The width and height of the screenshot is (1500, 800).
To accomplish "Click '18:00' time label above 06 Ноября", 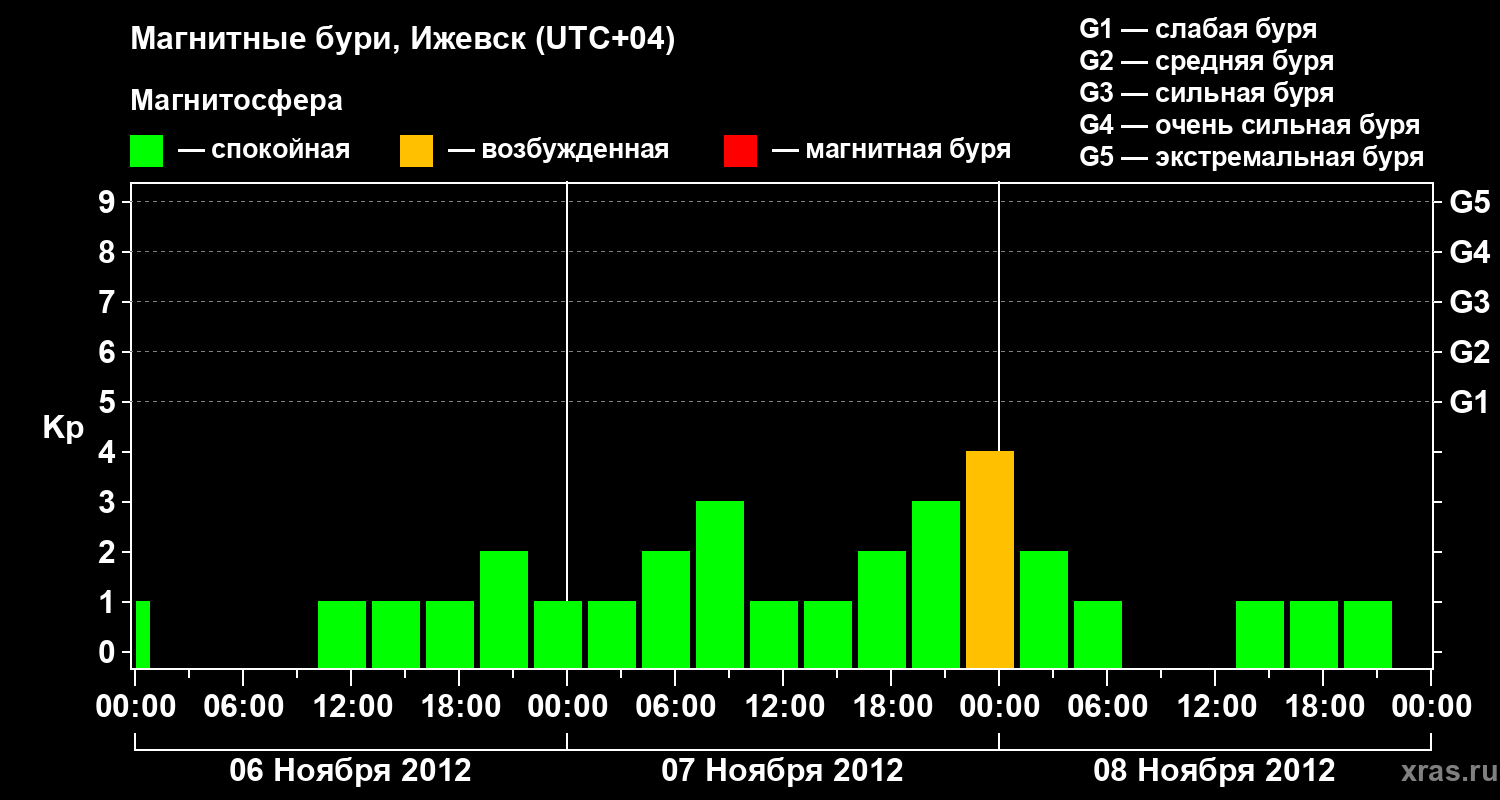I will [x=459, y=706].
